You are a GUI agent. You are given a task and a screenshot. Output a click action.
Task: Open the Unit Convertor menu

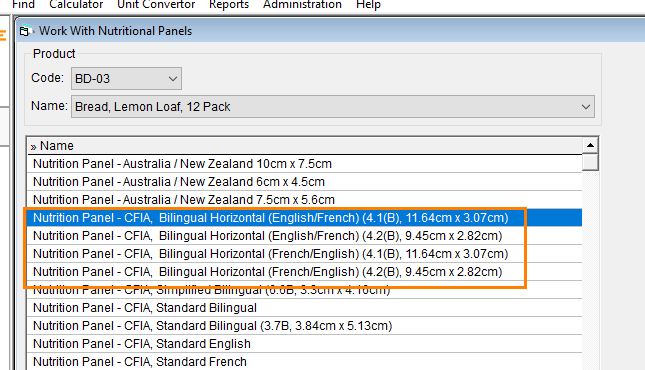tap(156, 5)
